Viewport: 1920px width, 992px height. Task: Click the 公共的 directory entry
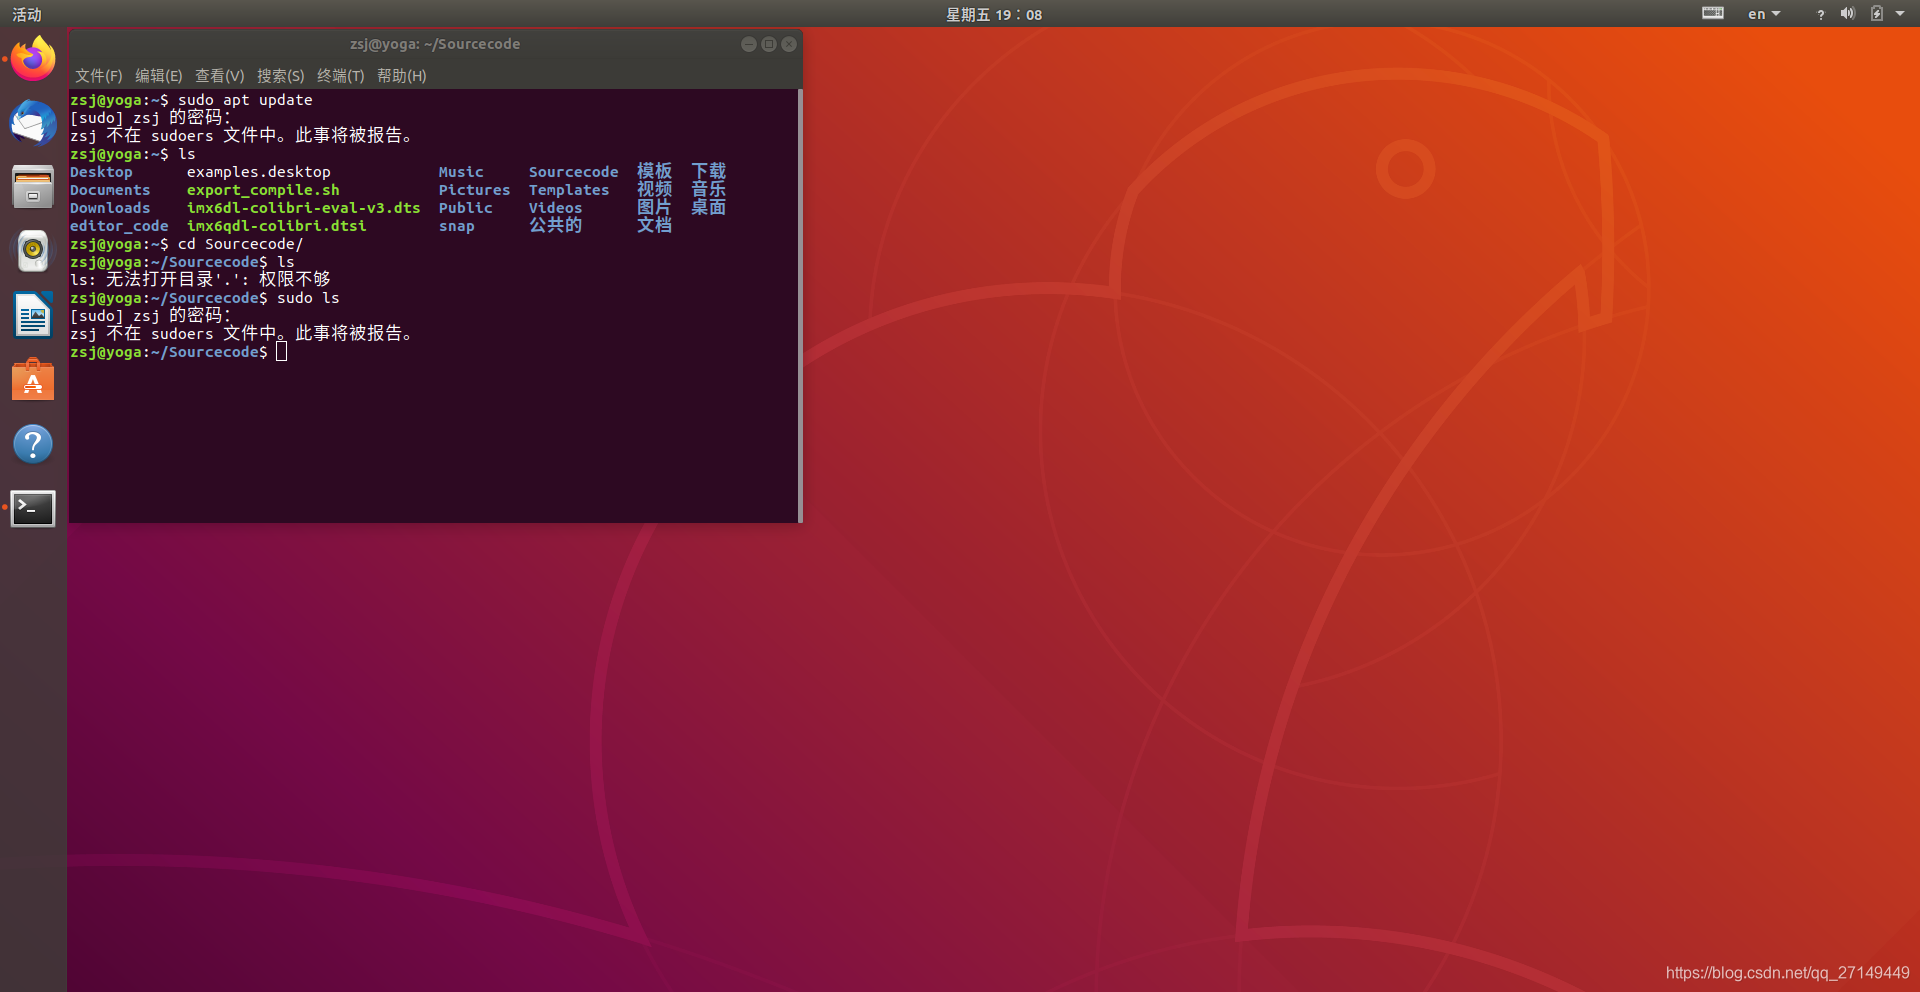point(556,226)
